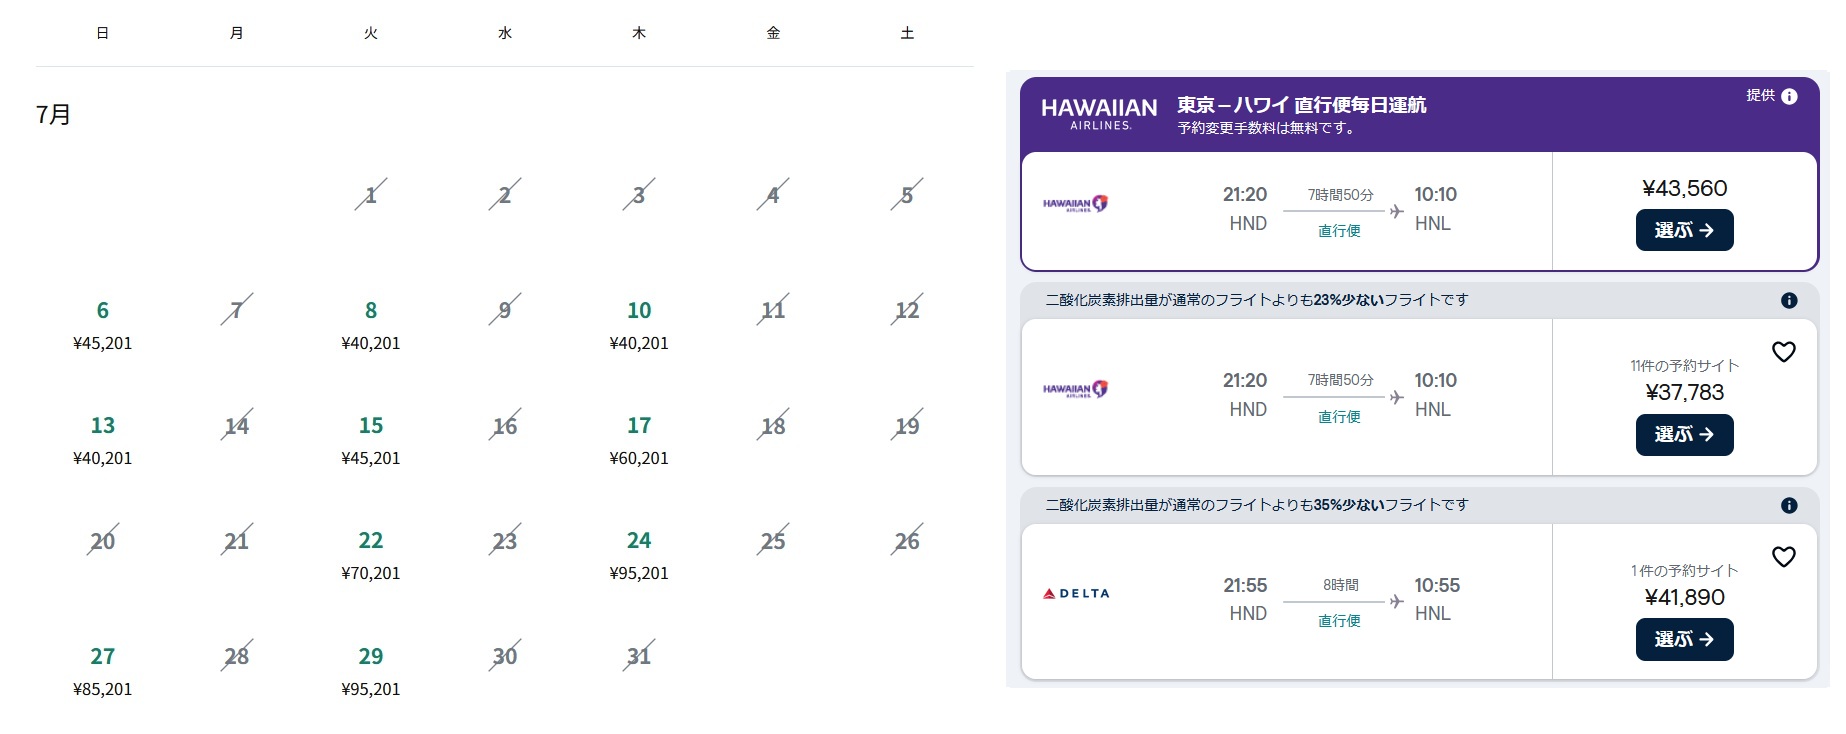This screenshot has width=1846, height=734.
Task: Choose the ¥41,890 Delta flight
Action: click(x=1684, y=640)
